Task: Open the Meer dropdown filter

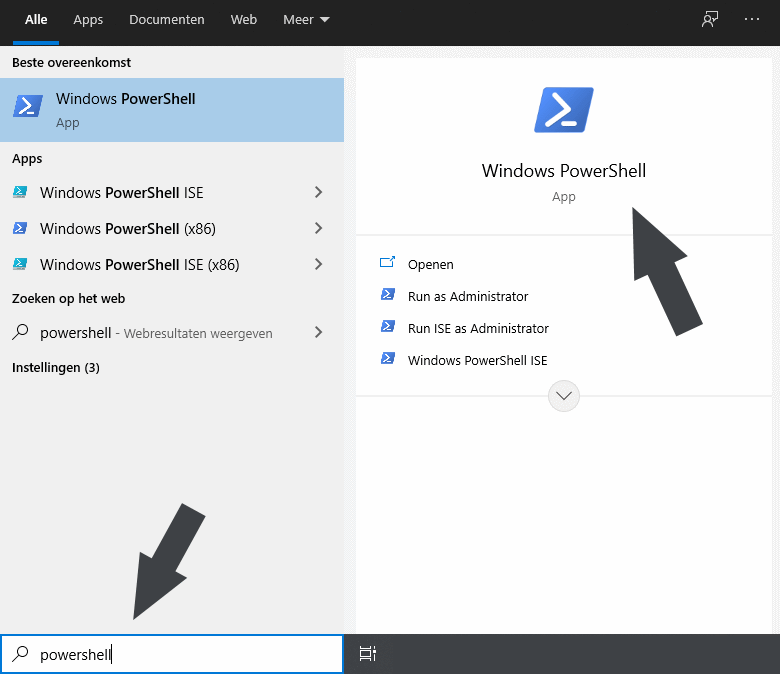Action: (x=306, y=19)
